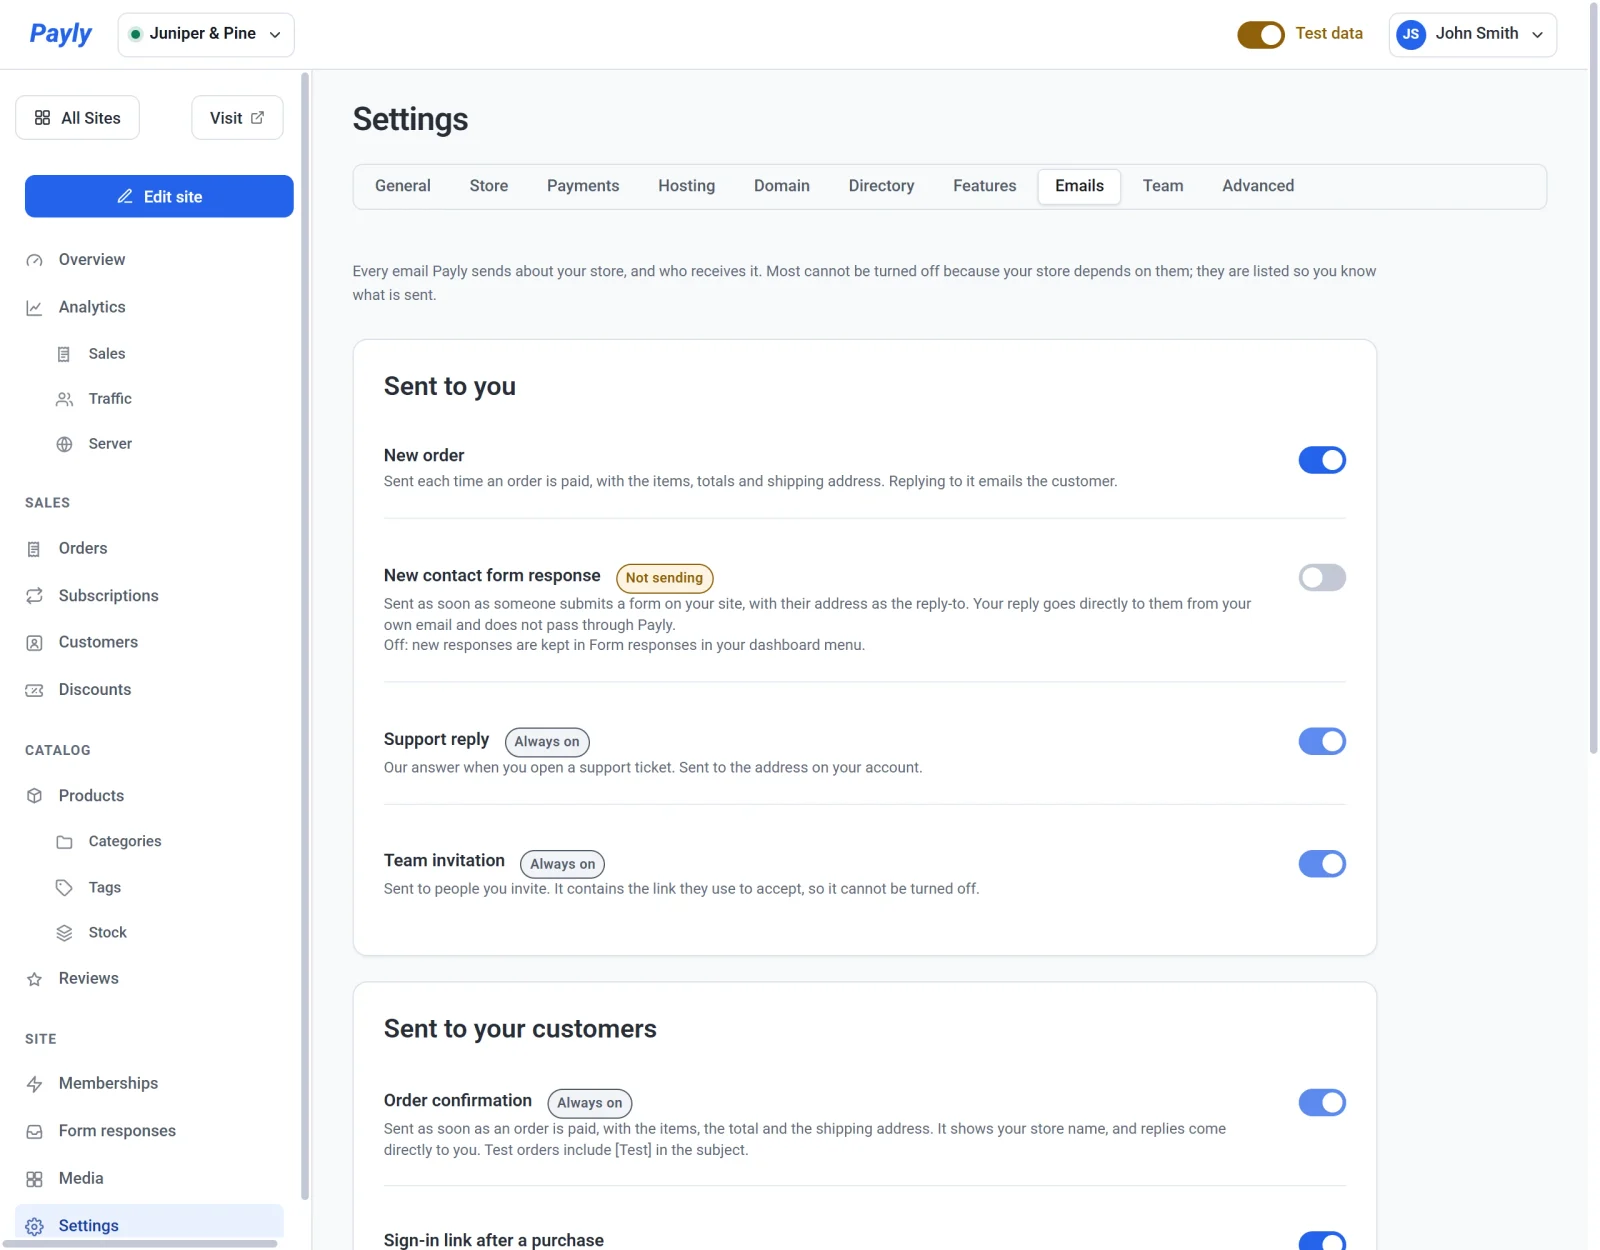1600x1250 pixels.
Task: Open the Team tab
Action: tap(1163, 186)
